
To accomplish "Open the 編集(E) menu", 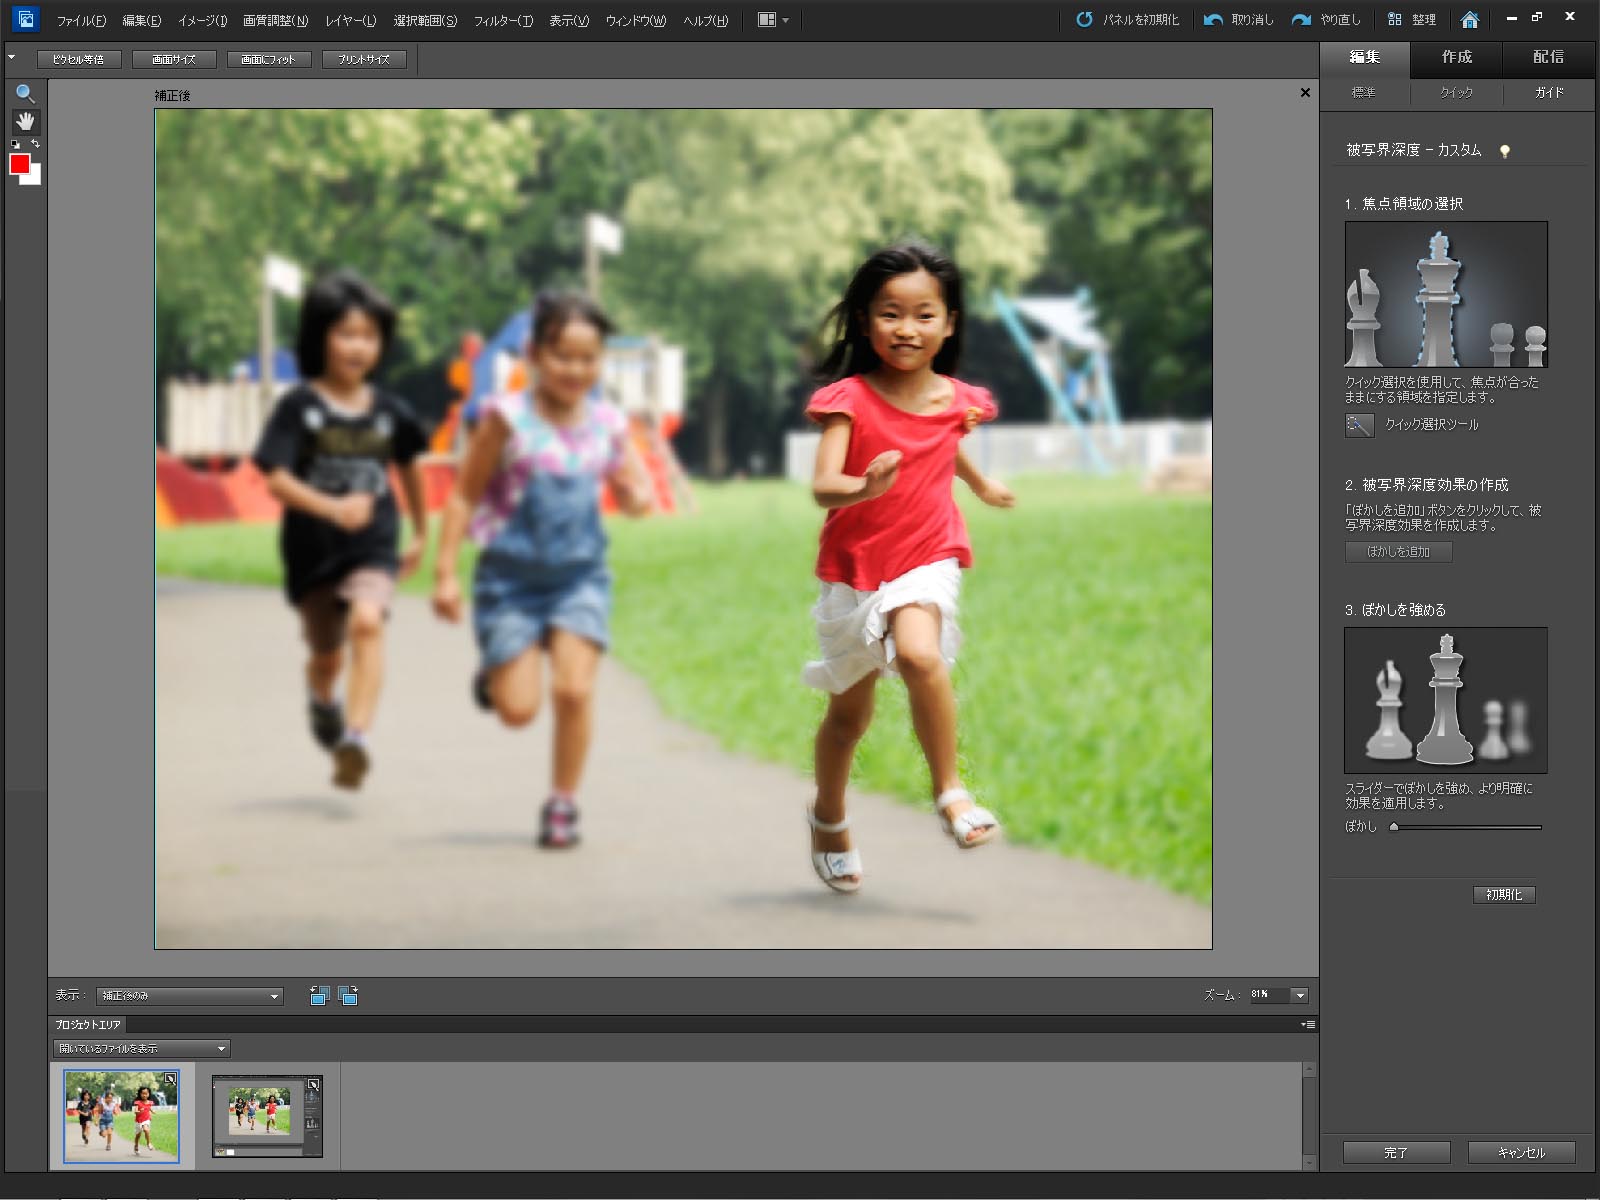I will [141, 20].
